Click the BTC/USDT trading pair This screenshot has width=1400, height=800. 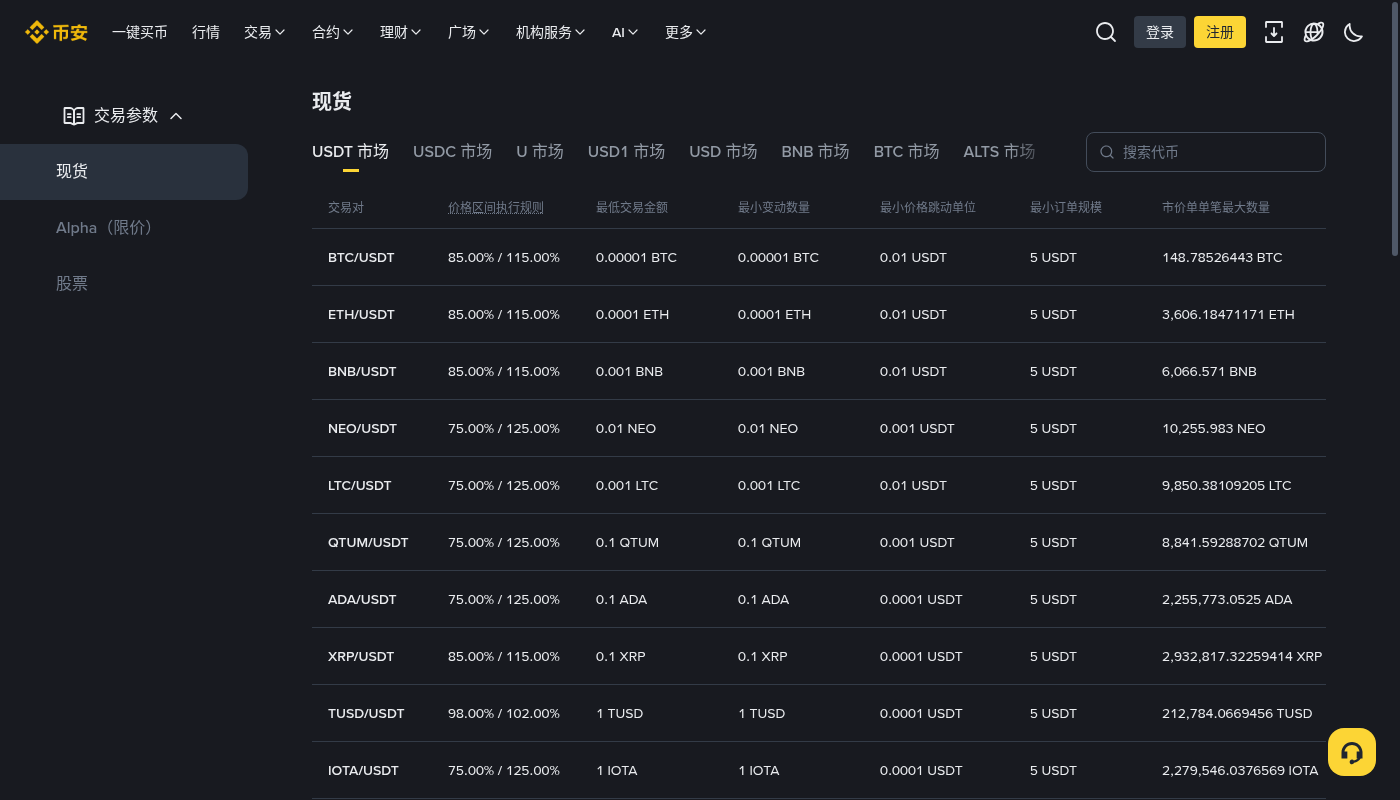pyautogui.click(x=361, y=258)
